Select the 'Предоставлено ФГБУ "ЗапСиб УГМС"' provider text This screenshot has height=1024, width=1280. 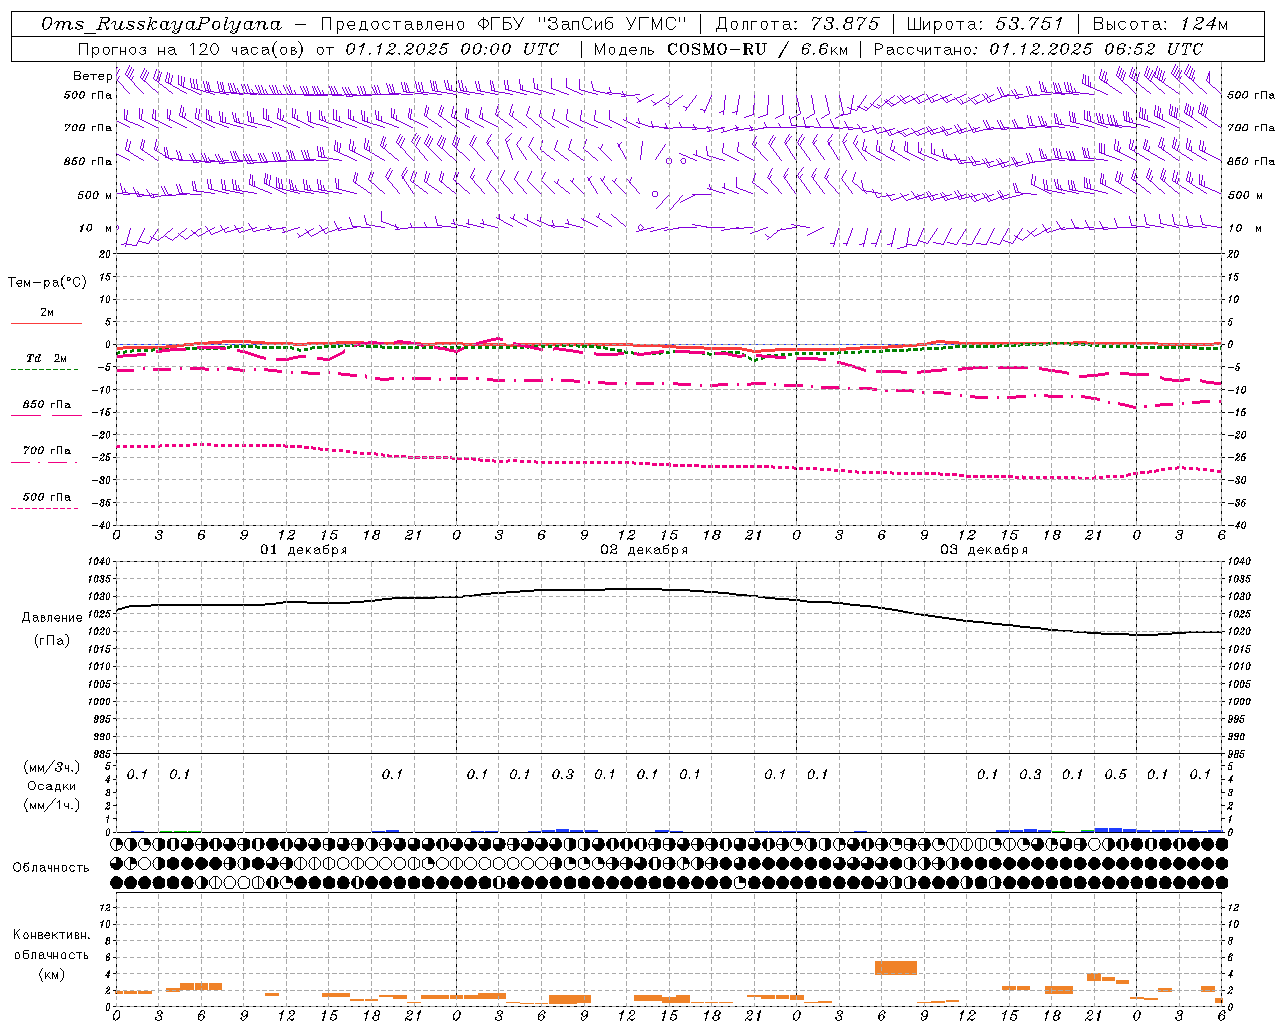[x=504, y=24]
